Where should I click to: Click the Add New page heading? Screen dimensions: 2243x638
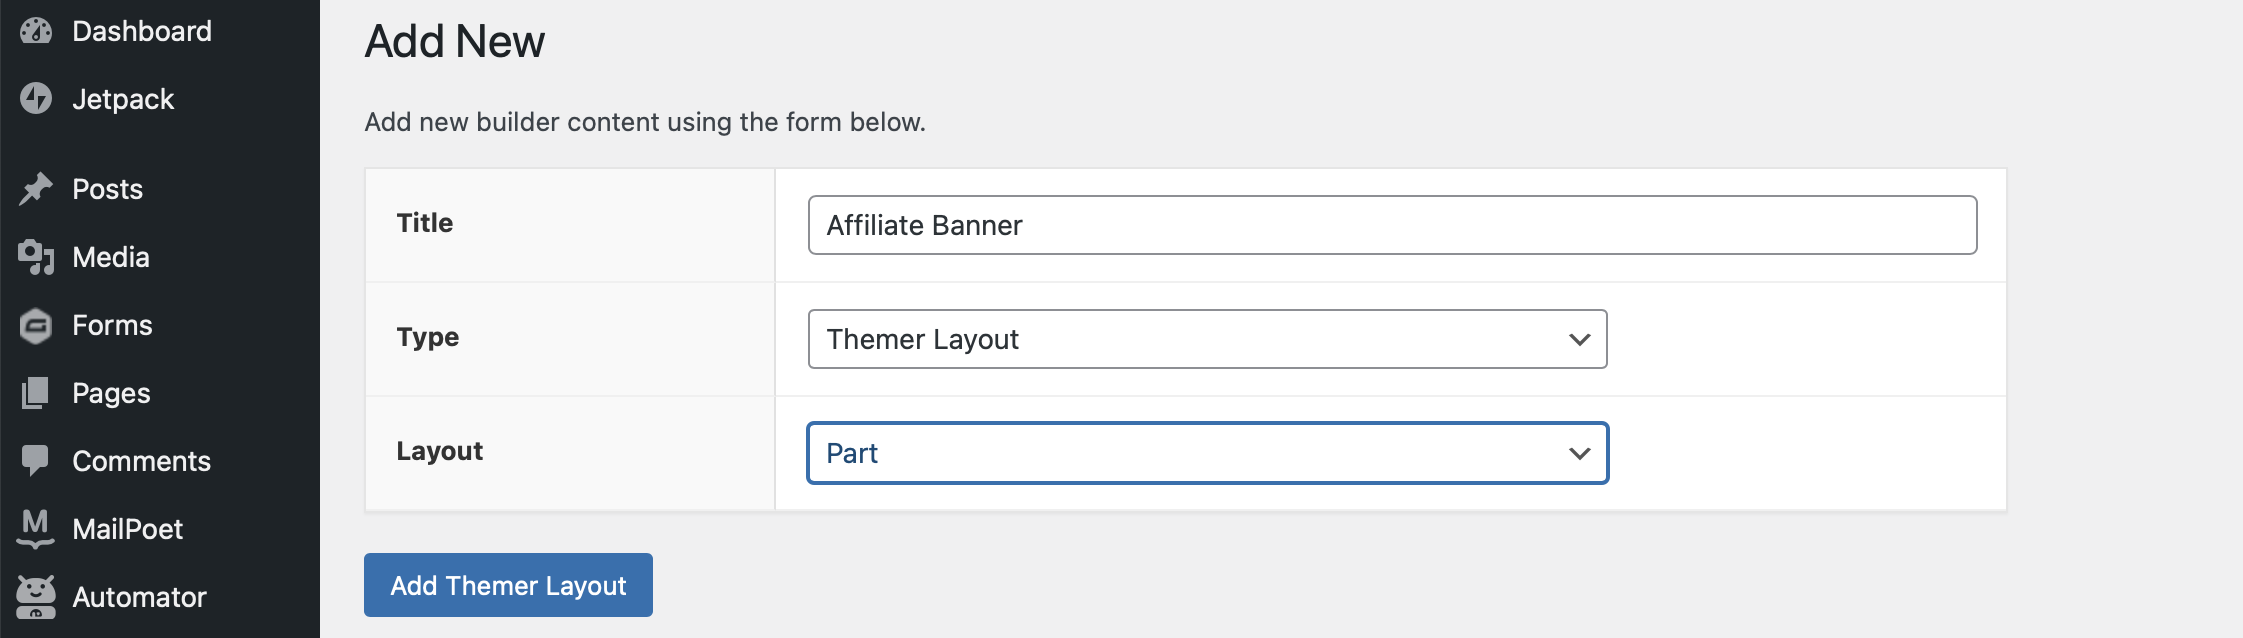coord(455,41)
